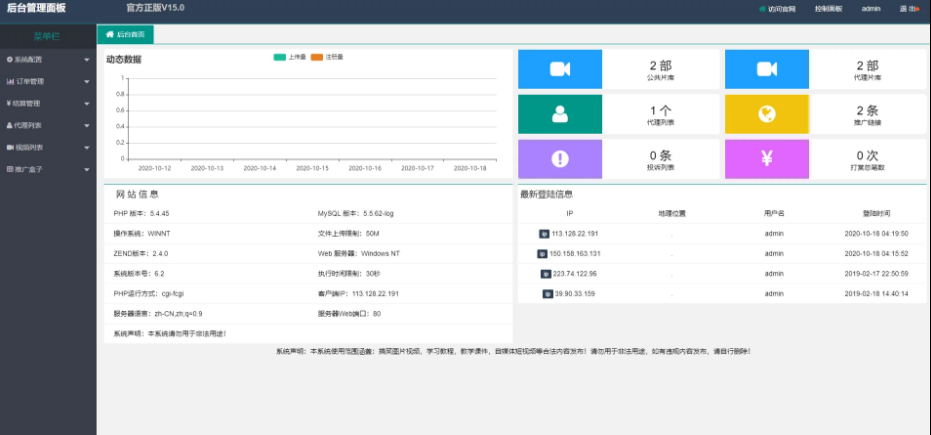The width and height of the screenshot is (931, 435).
Task: Click the green user icon tile for 代理列表
Action: tap(559, 114)
